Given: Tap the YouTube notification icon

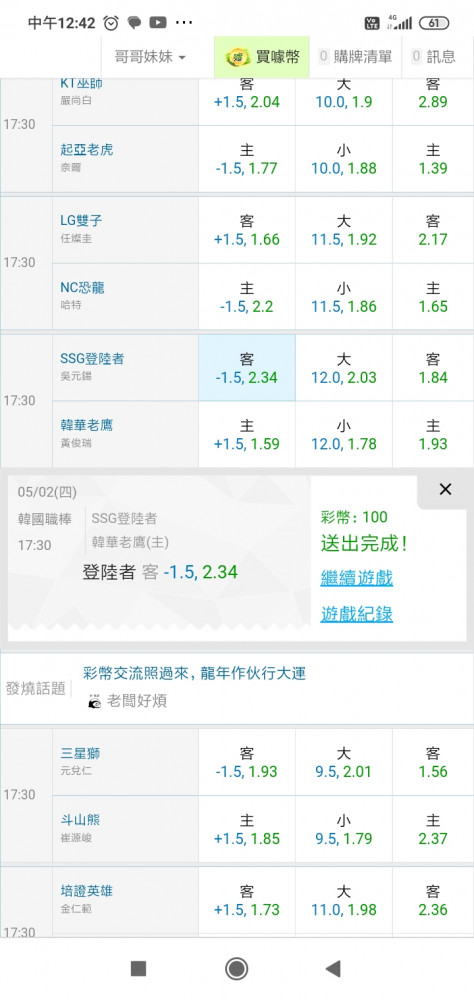Looking at the screenshot, I should click(x=158, y=23).
